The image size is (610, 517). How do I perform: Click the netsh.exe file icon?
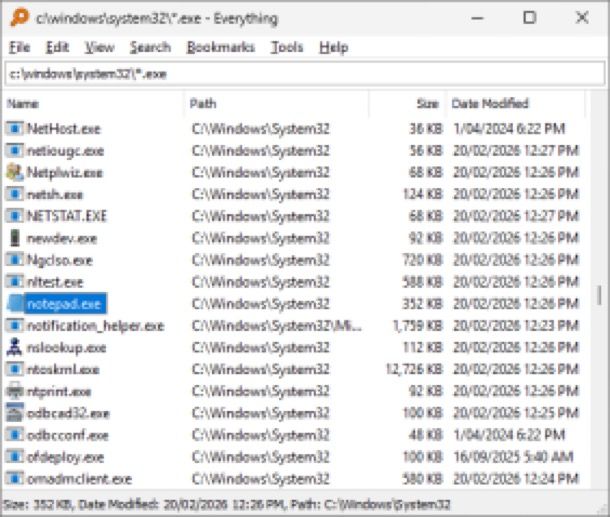[15, 194]
